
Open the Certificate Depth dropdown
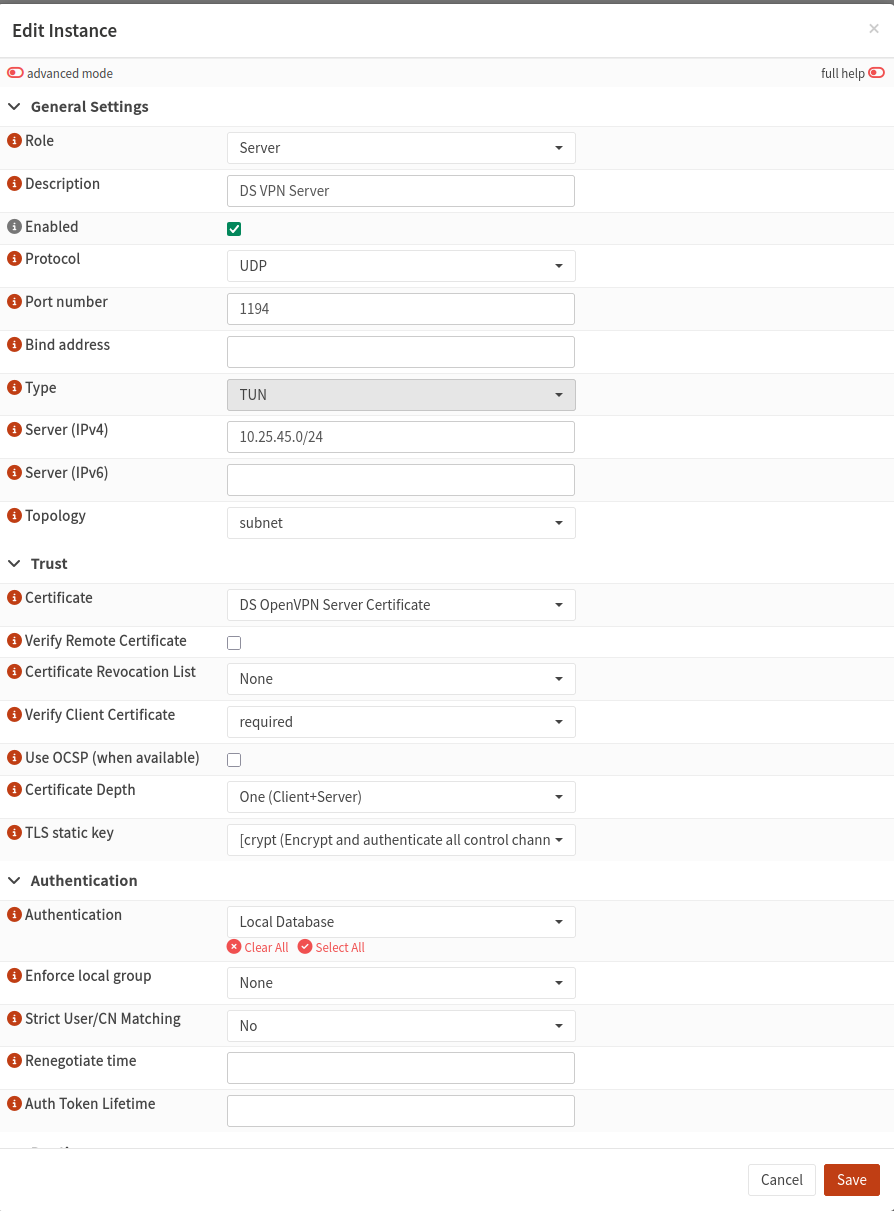point(400,796)
